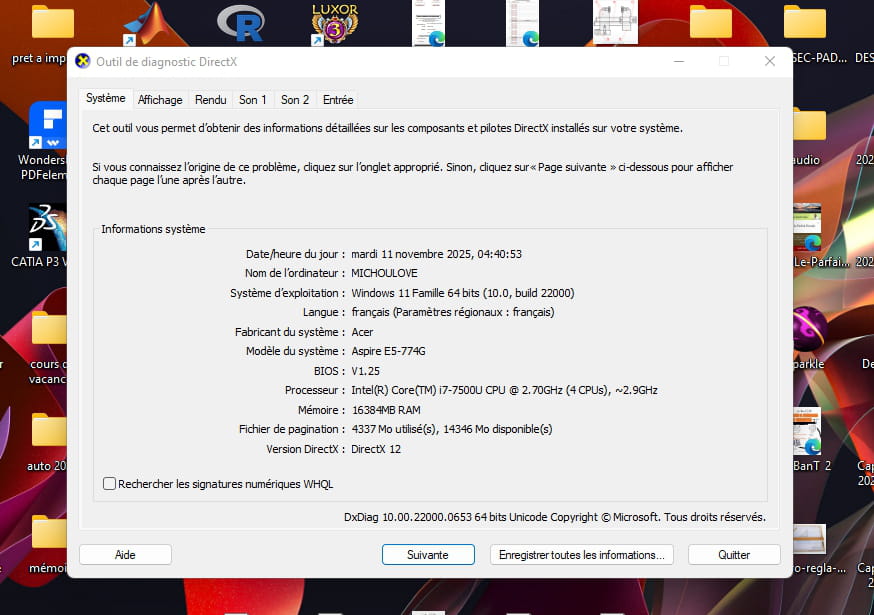Click "Enregistrer toutes les informations..." button

tap(581, 554)
